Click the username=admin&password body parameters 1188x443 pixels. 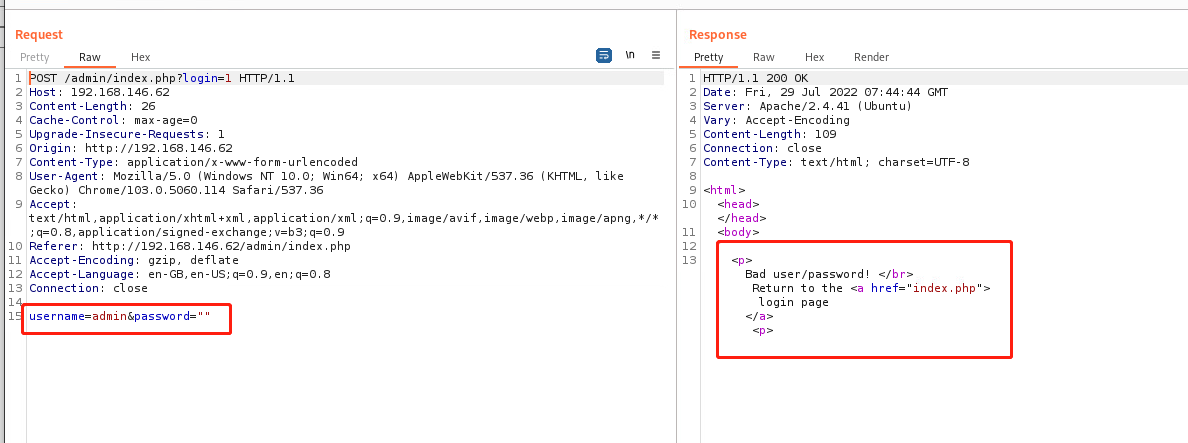pos(120,317)
